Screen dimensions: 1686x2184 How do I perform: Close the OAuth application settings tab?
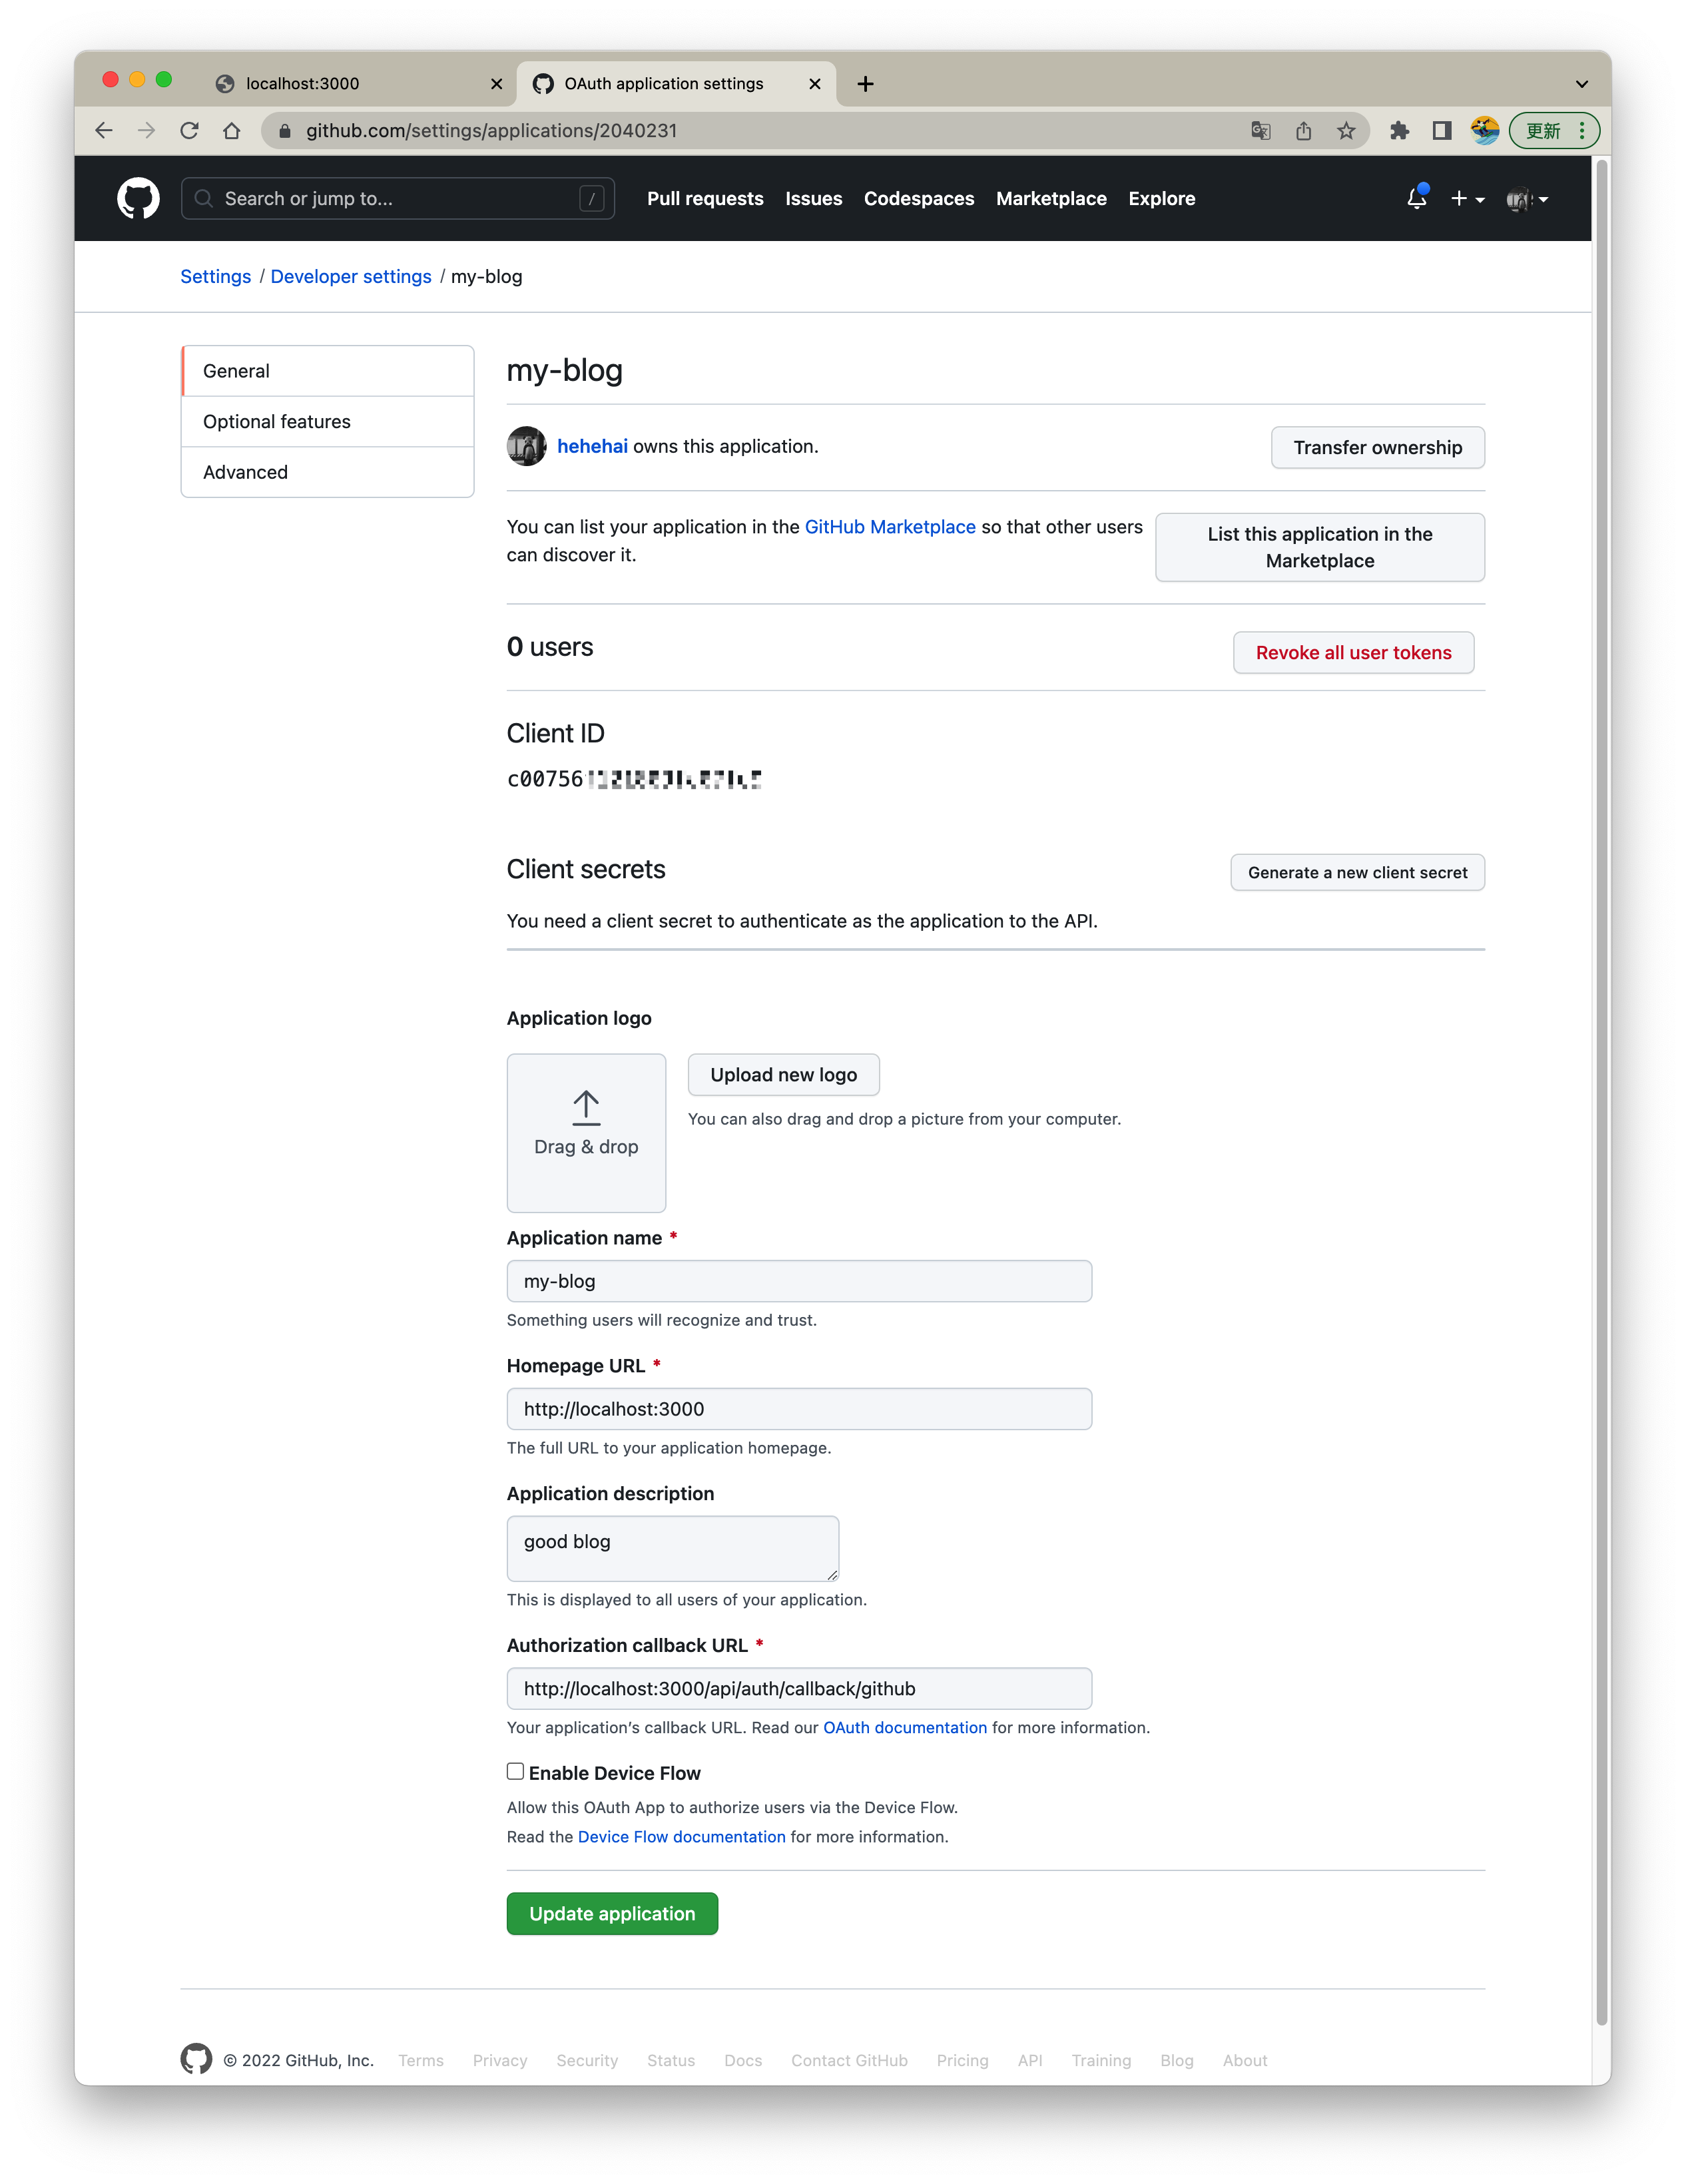(815, 84)
